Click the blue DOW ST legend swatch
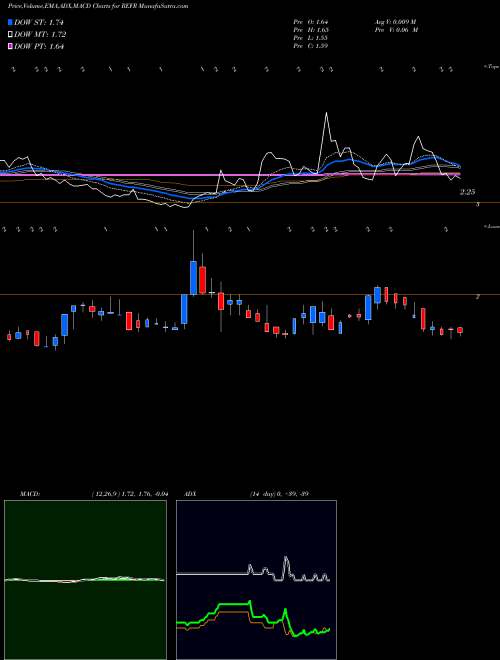500x660 pixels. click(x=10, y=22)
